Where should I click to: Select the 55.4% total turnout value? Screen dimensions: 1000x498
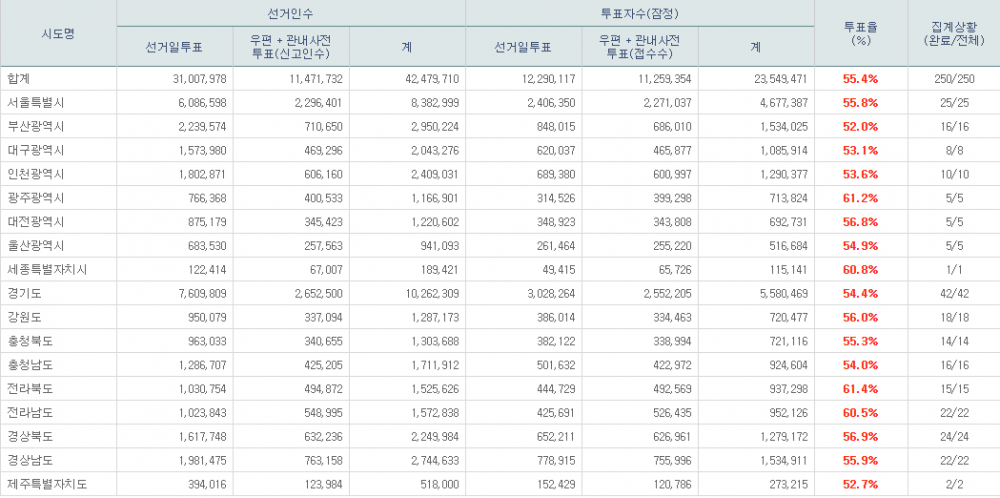[x=862, y=78]
